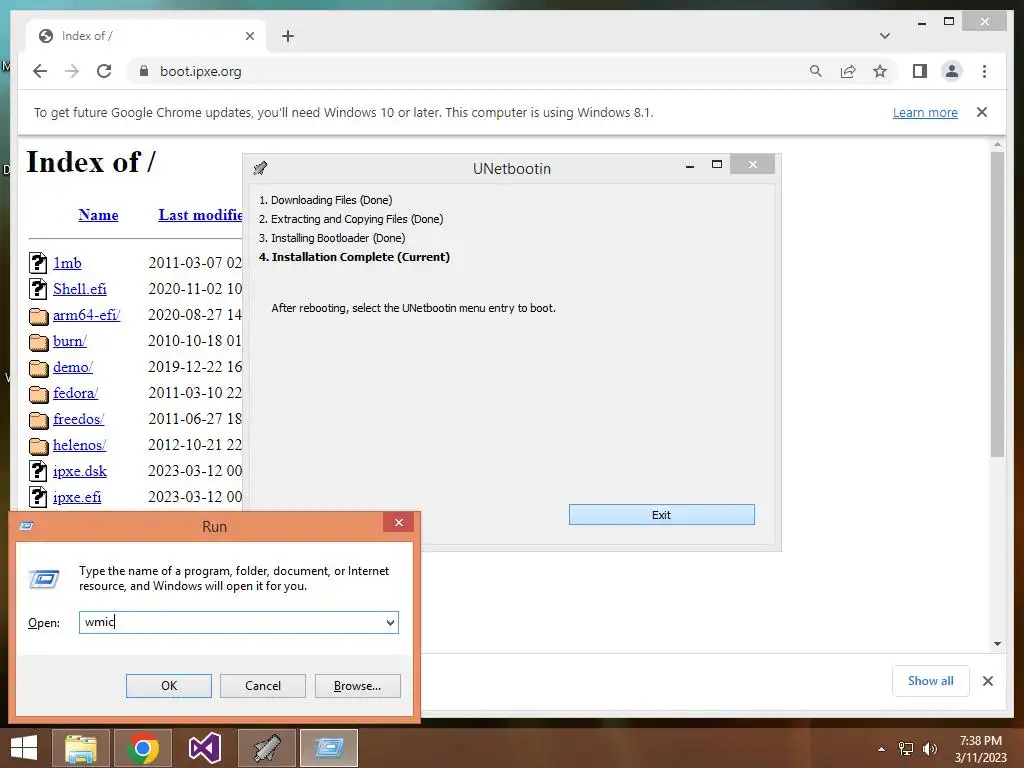Click the UNetbootin title bar app icon
Viewport: 1024px width, 768px height.
260,168
